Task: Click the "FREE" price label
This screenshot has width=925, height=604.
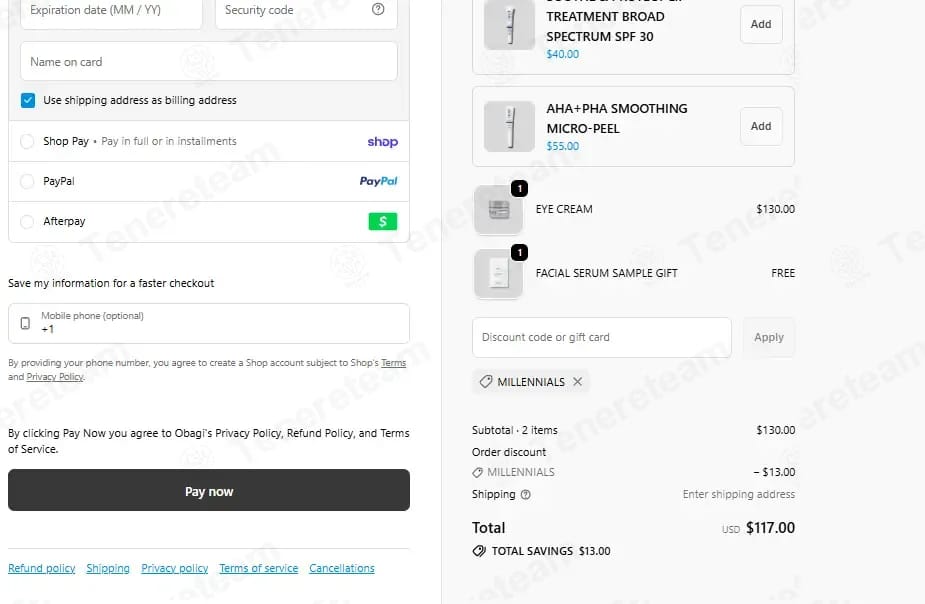Action: click(783, 273)
